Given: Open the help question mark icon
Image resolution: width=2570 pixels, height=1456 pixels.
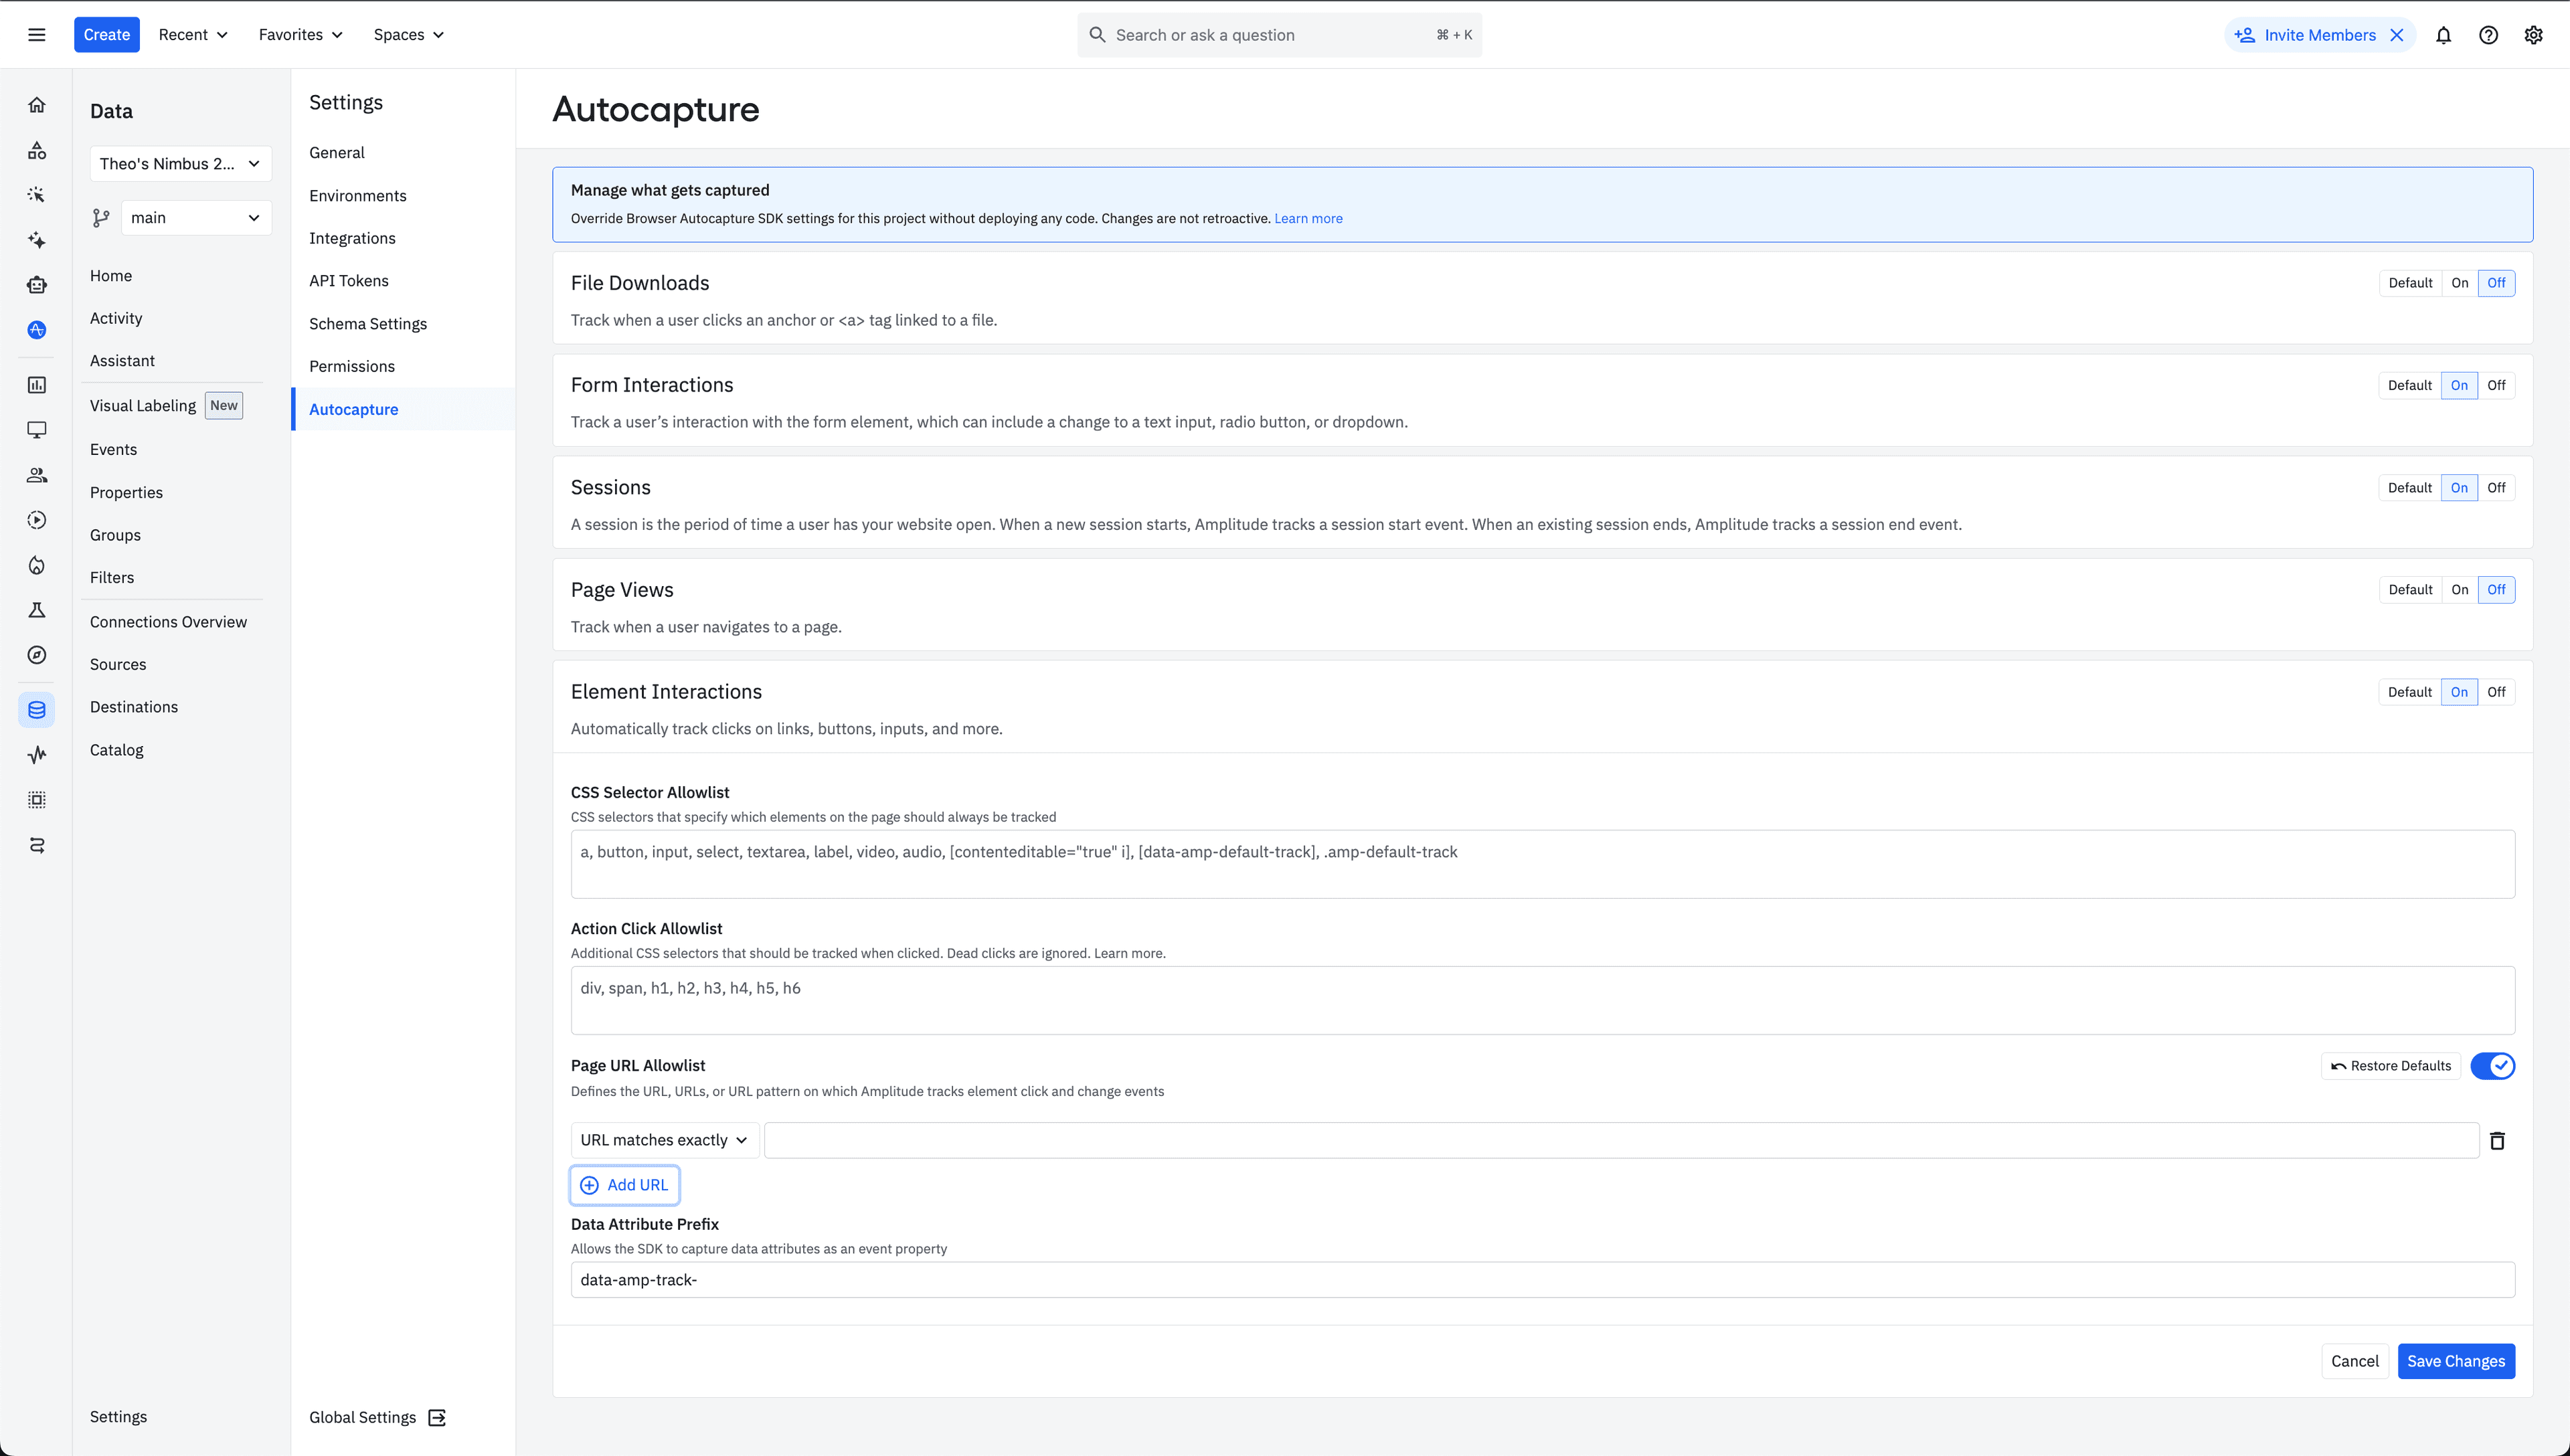Looking at the screenshot, I should (x=2488, y=35).
